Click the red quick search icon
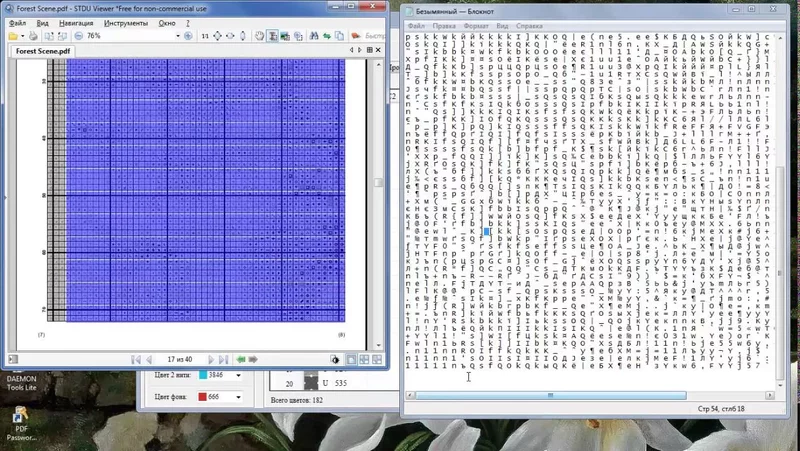This screenshot has height=451, width=800. tap(356, 36)
